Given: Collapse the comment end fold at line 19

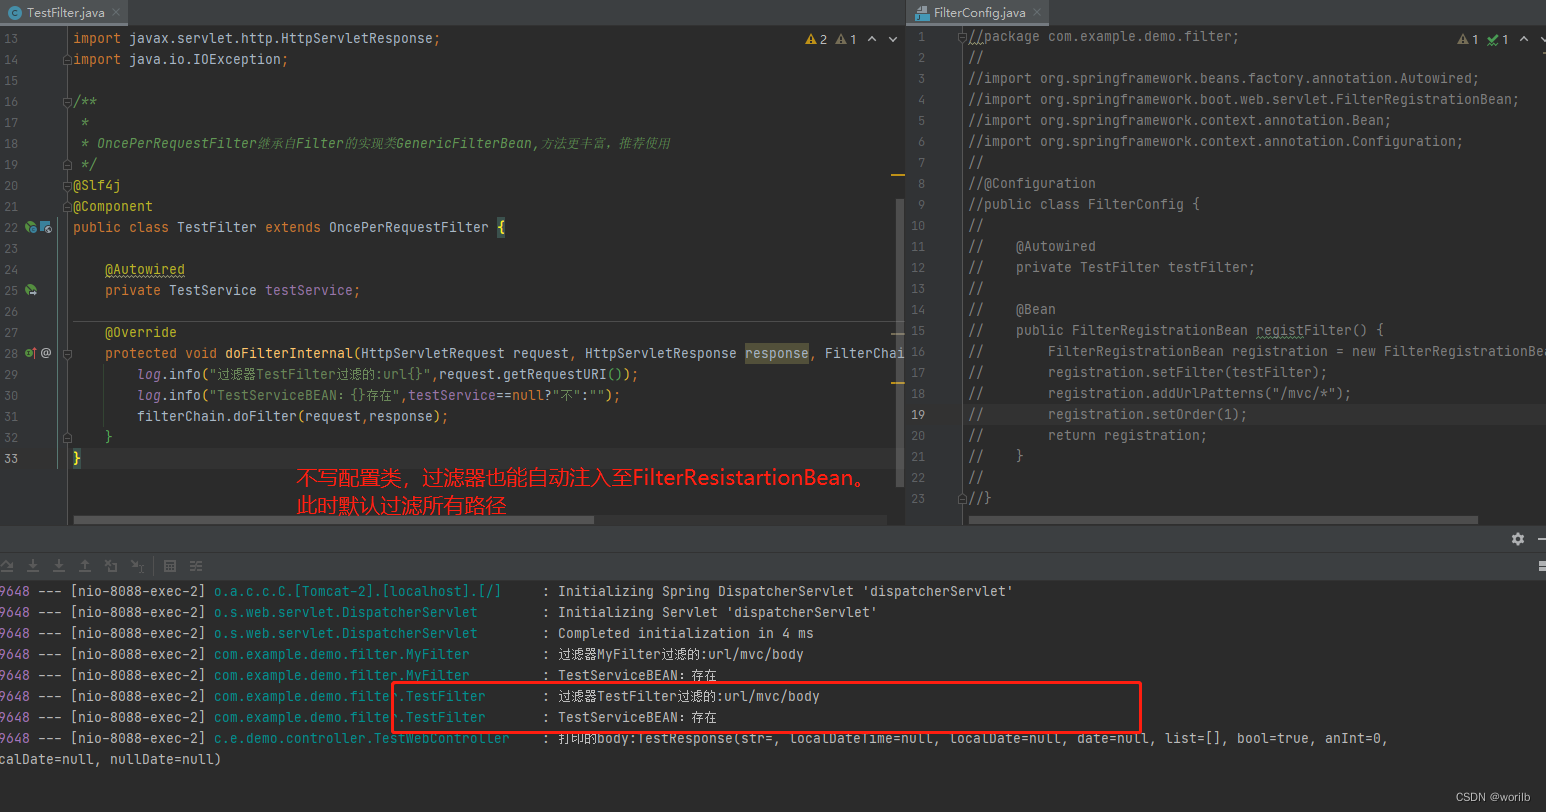Looking at the screenshot, I should tap(67, 165).
